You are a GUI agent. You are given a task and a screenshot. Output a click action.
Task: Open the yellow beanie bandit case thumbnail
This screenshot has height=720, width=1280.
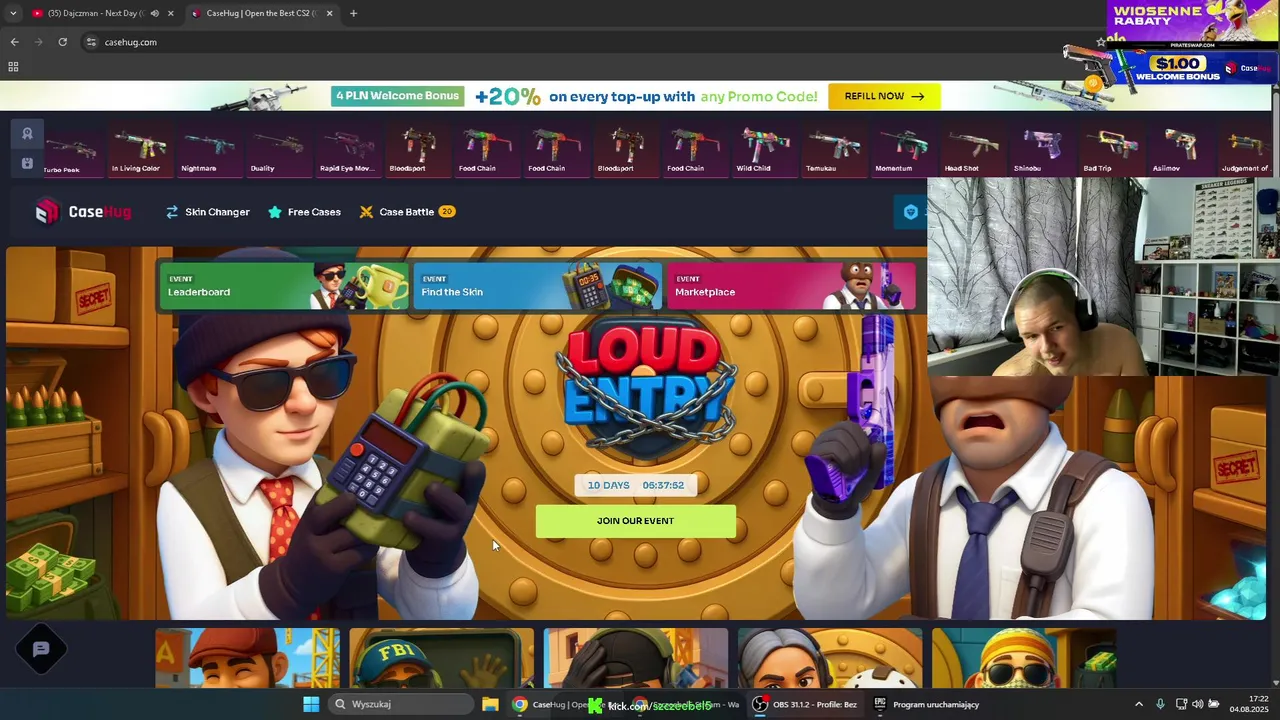pos(1024,658)
